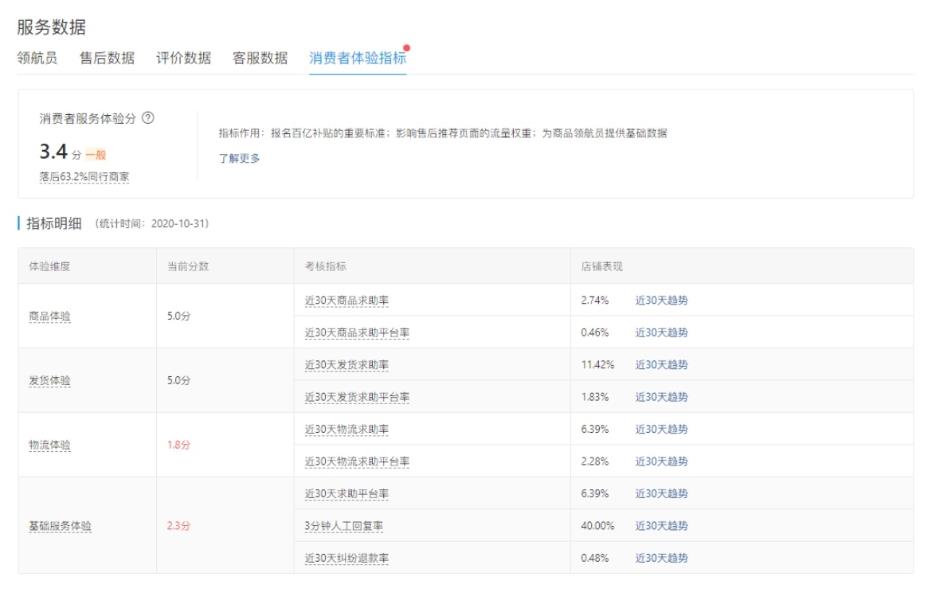Click the 发货体验 dimension label

pyautogui.click(x=50, y=381)
